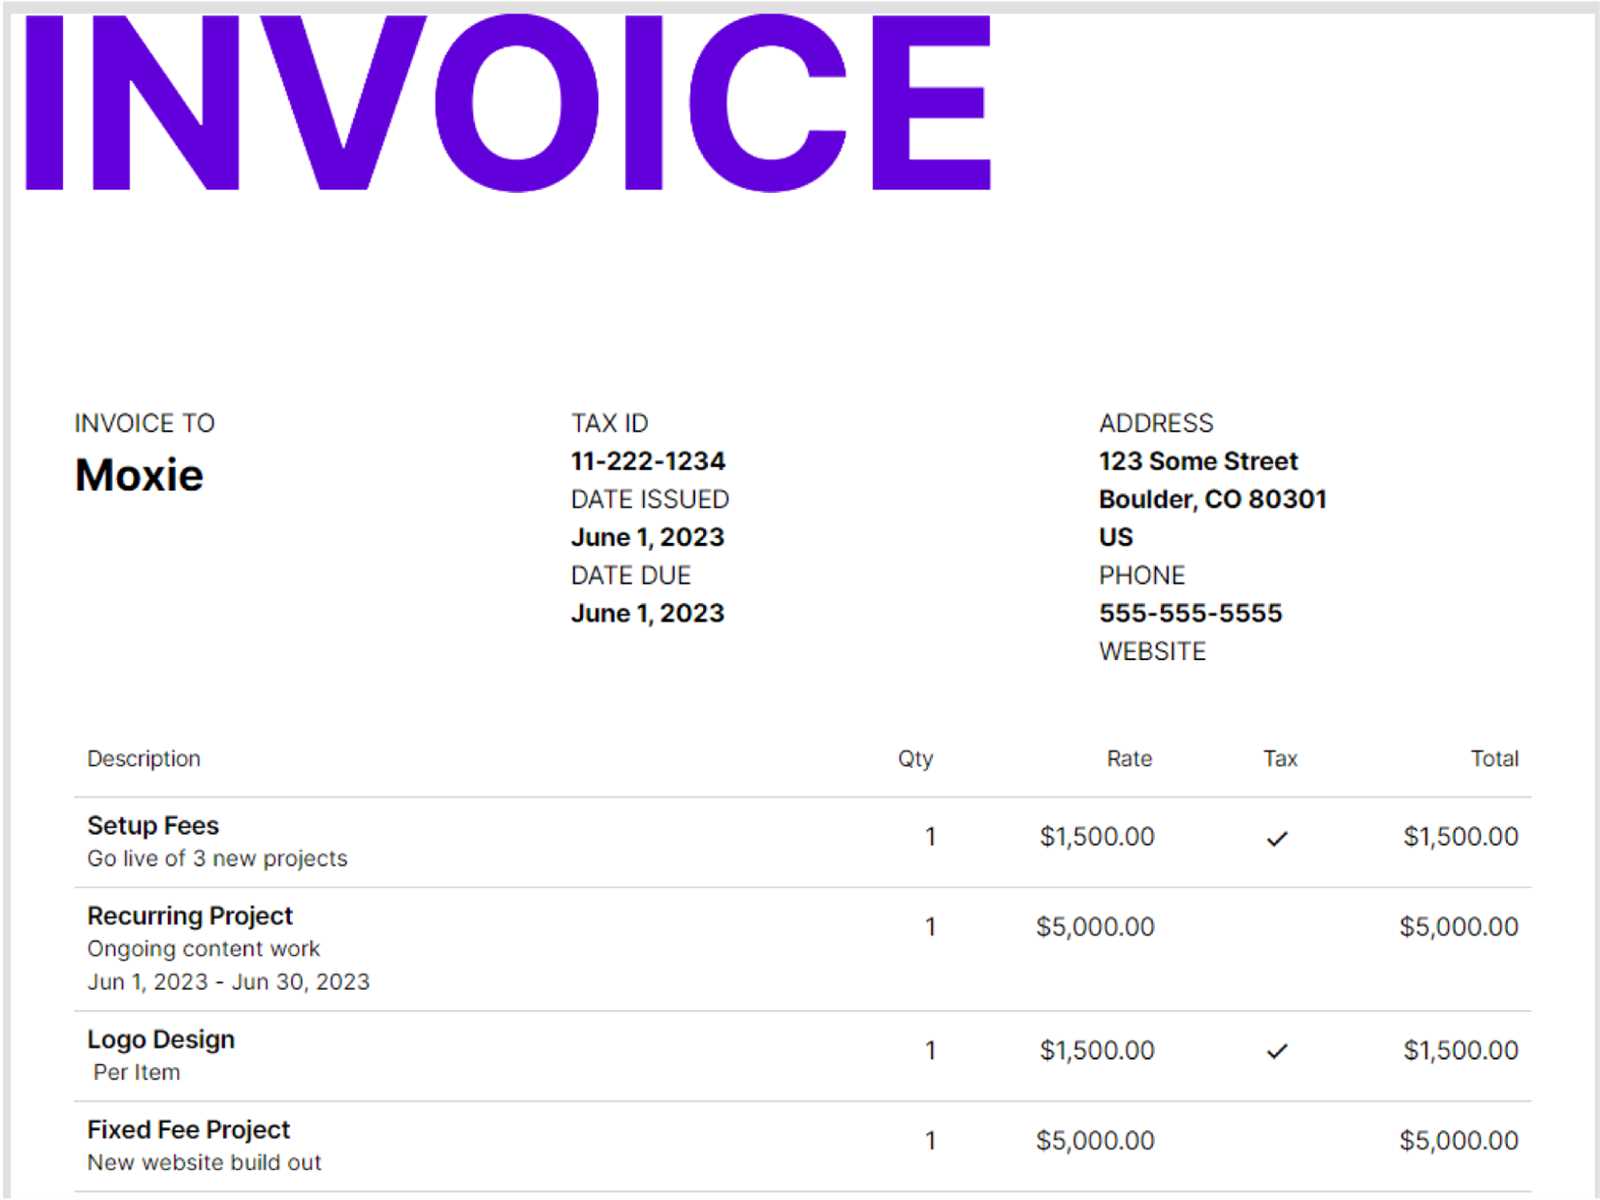The width and height of the screenshot is (1600, 1200).
Task: Select the client name Moxie
Action: tap(139, 475)
